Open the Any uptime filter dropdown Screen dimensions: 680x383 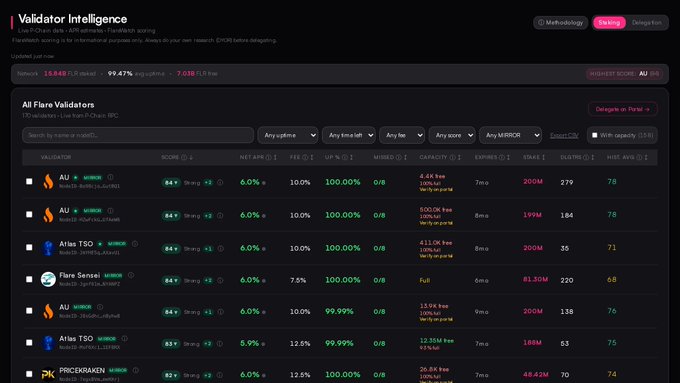[x=288, y=135]
